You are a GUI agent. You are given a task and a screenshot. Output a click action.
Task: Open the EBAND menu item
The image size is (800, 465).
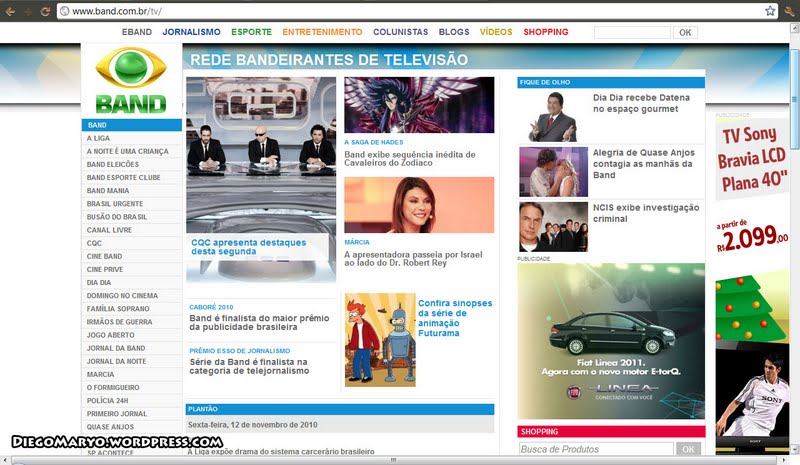click(137, 32)
